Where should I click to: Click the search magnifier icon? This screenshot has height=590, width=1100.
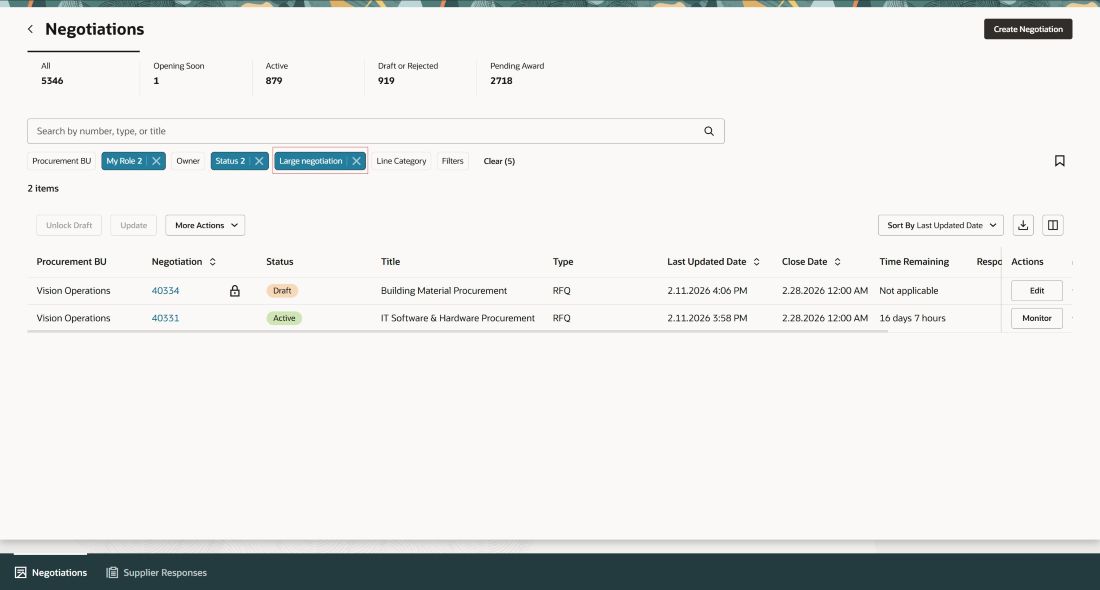(x=709, y=130)
